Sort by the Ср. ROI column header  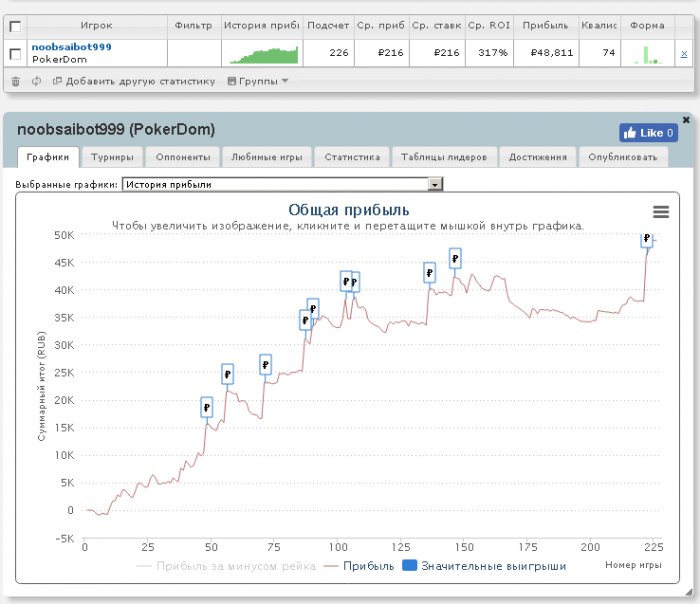point(489,25)
